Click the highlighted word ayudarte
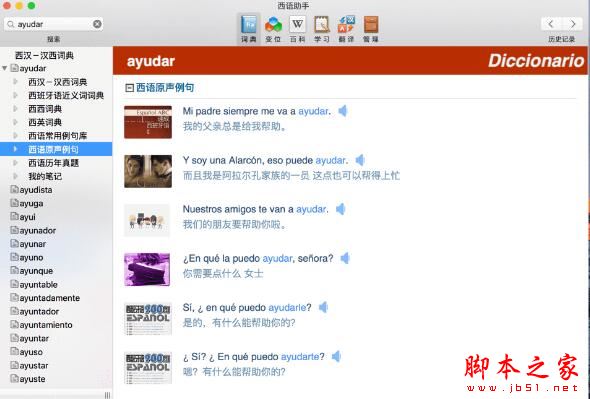 coord(300,356)
